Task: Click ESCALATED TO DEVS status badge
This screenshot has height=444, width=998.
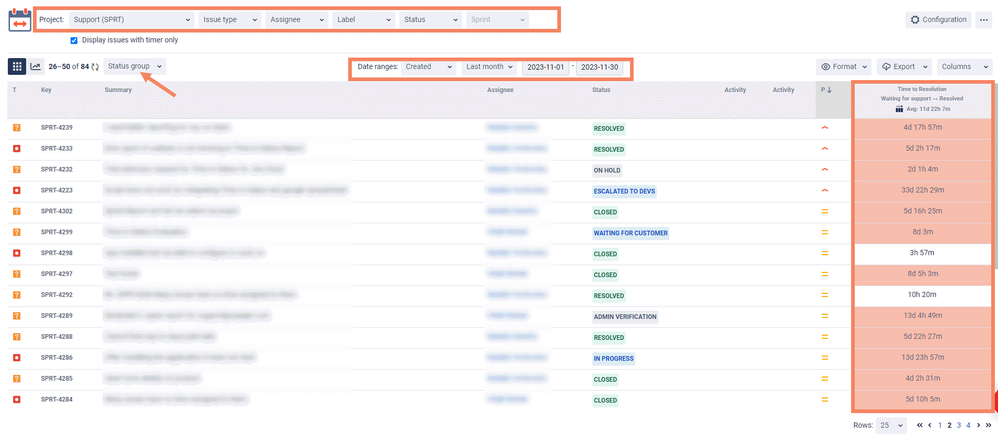Action: point(624,191)
